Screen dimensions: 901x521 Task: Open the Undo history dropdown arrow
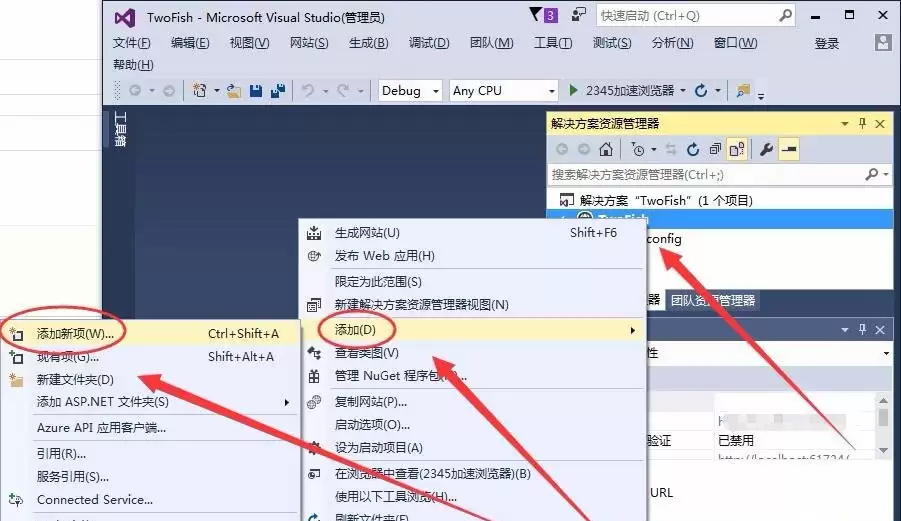[325, 91]
